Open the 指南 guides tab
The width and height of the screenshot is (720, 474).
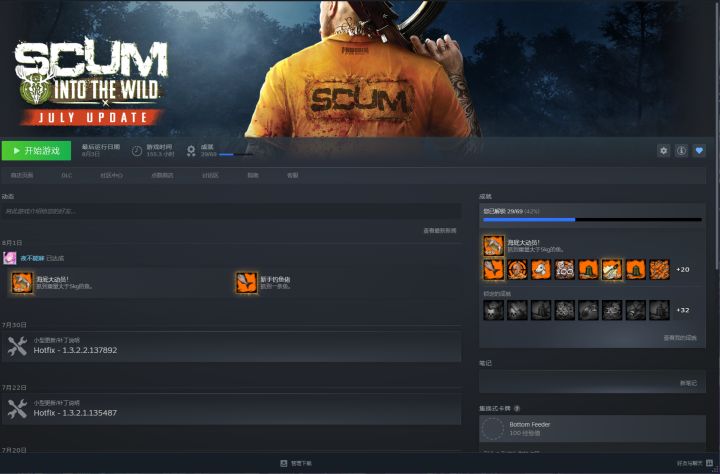coord(253,175)
